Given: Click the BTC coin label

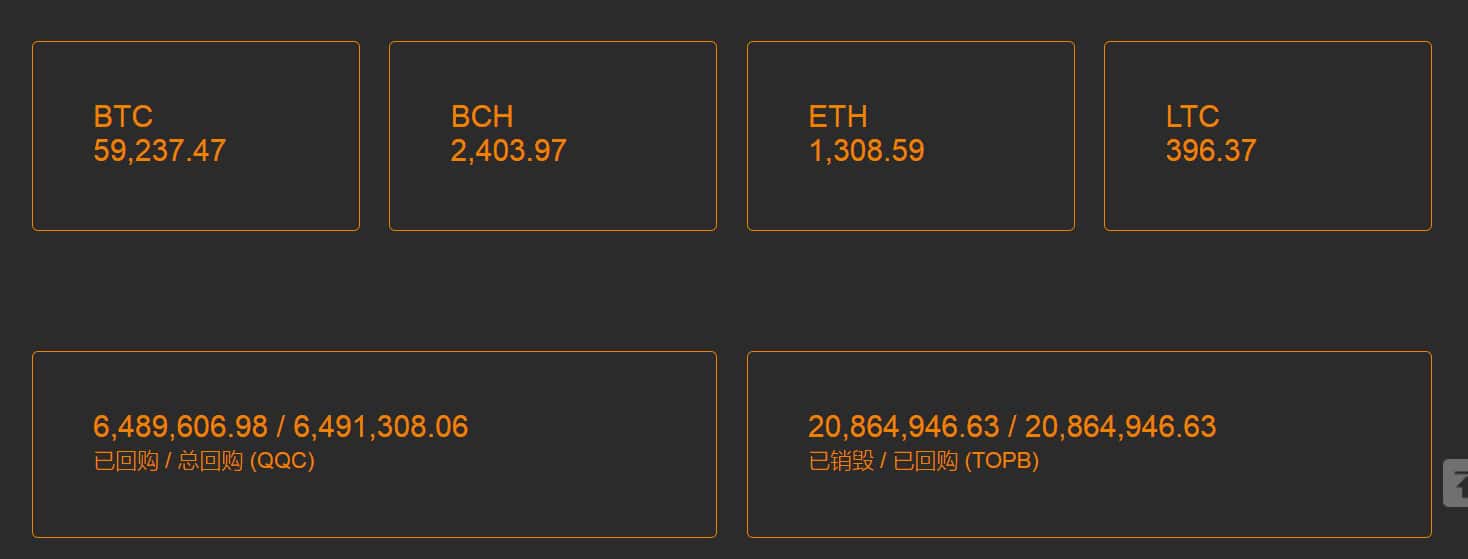Looking at the screenshot, I should coord(123,117).
